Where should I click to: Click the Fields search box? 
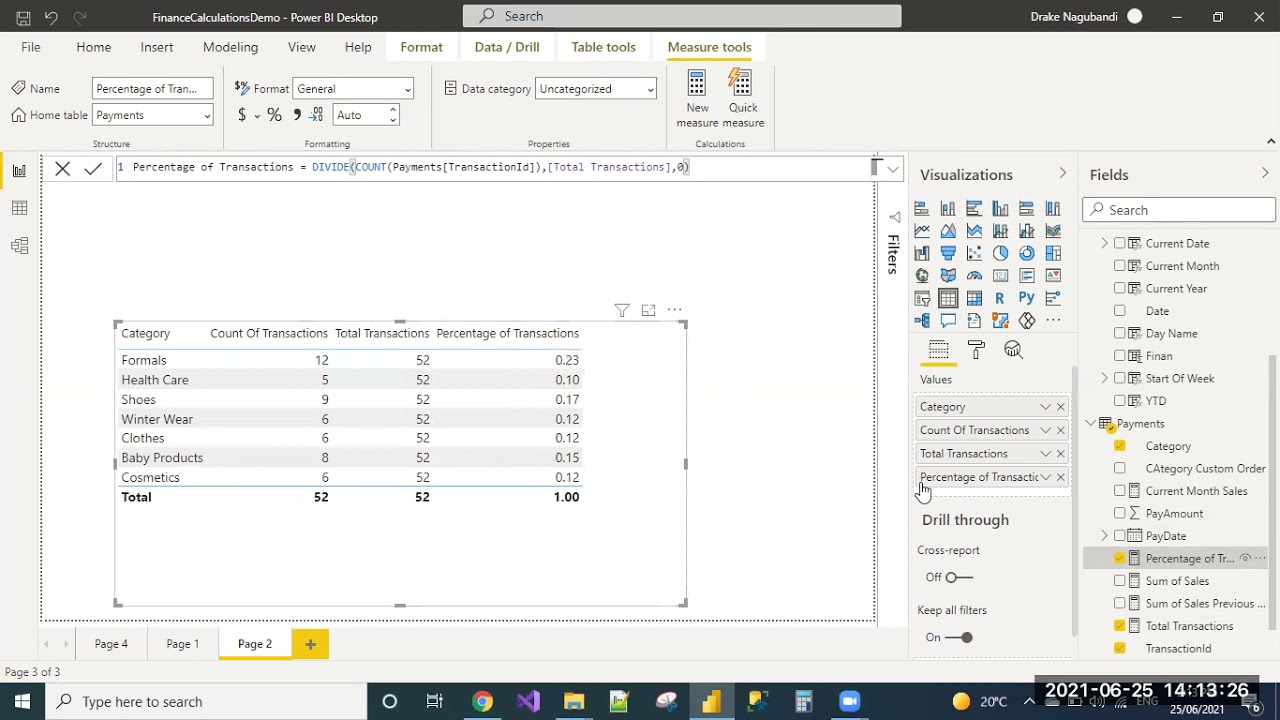[x=1179, y=210]
